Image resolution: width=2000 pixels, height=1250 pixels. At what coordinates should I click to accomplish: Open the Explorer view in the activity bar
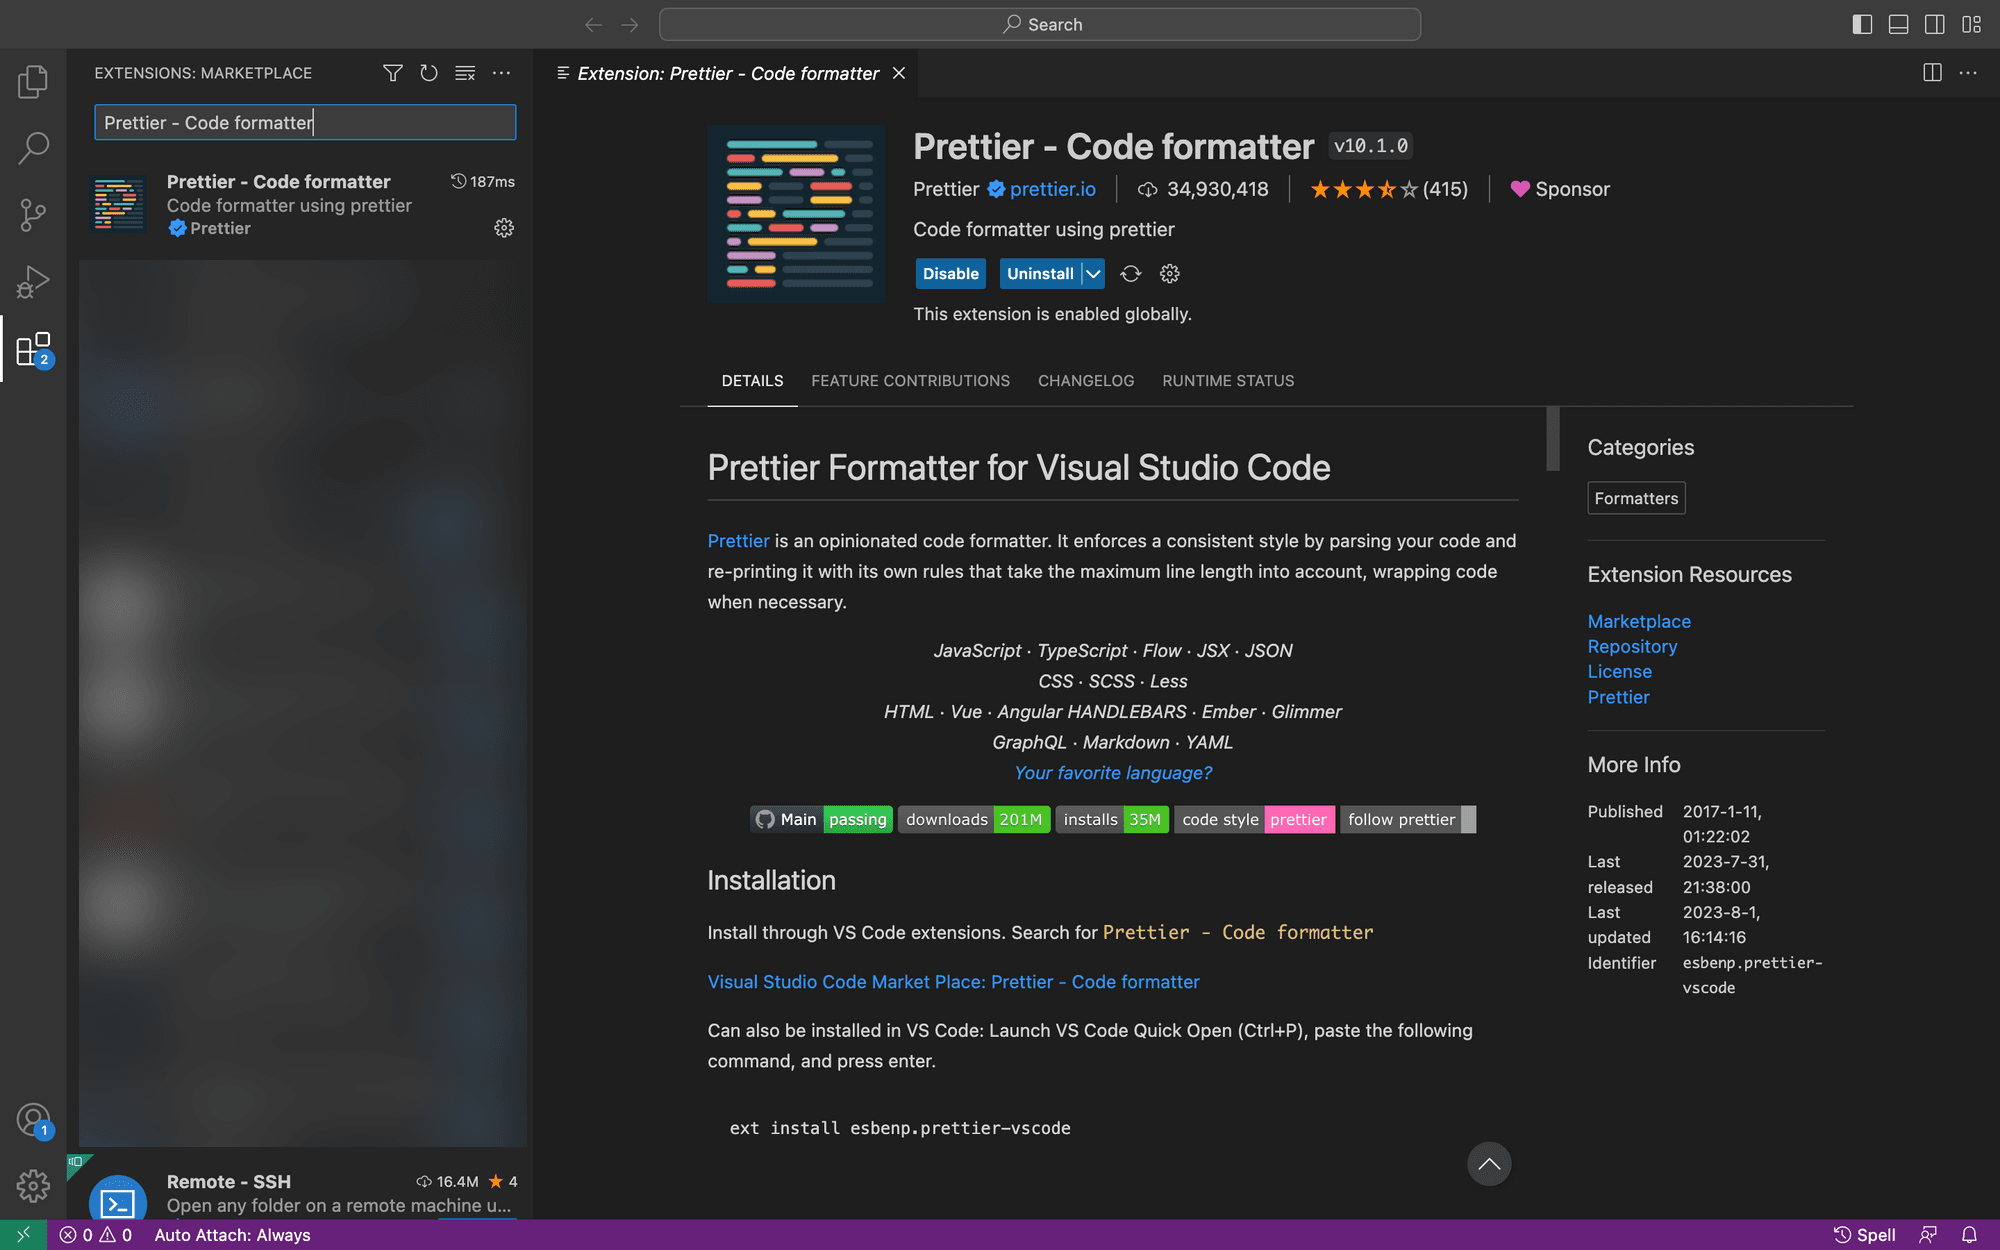click(33, 81)
